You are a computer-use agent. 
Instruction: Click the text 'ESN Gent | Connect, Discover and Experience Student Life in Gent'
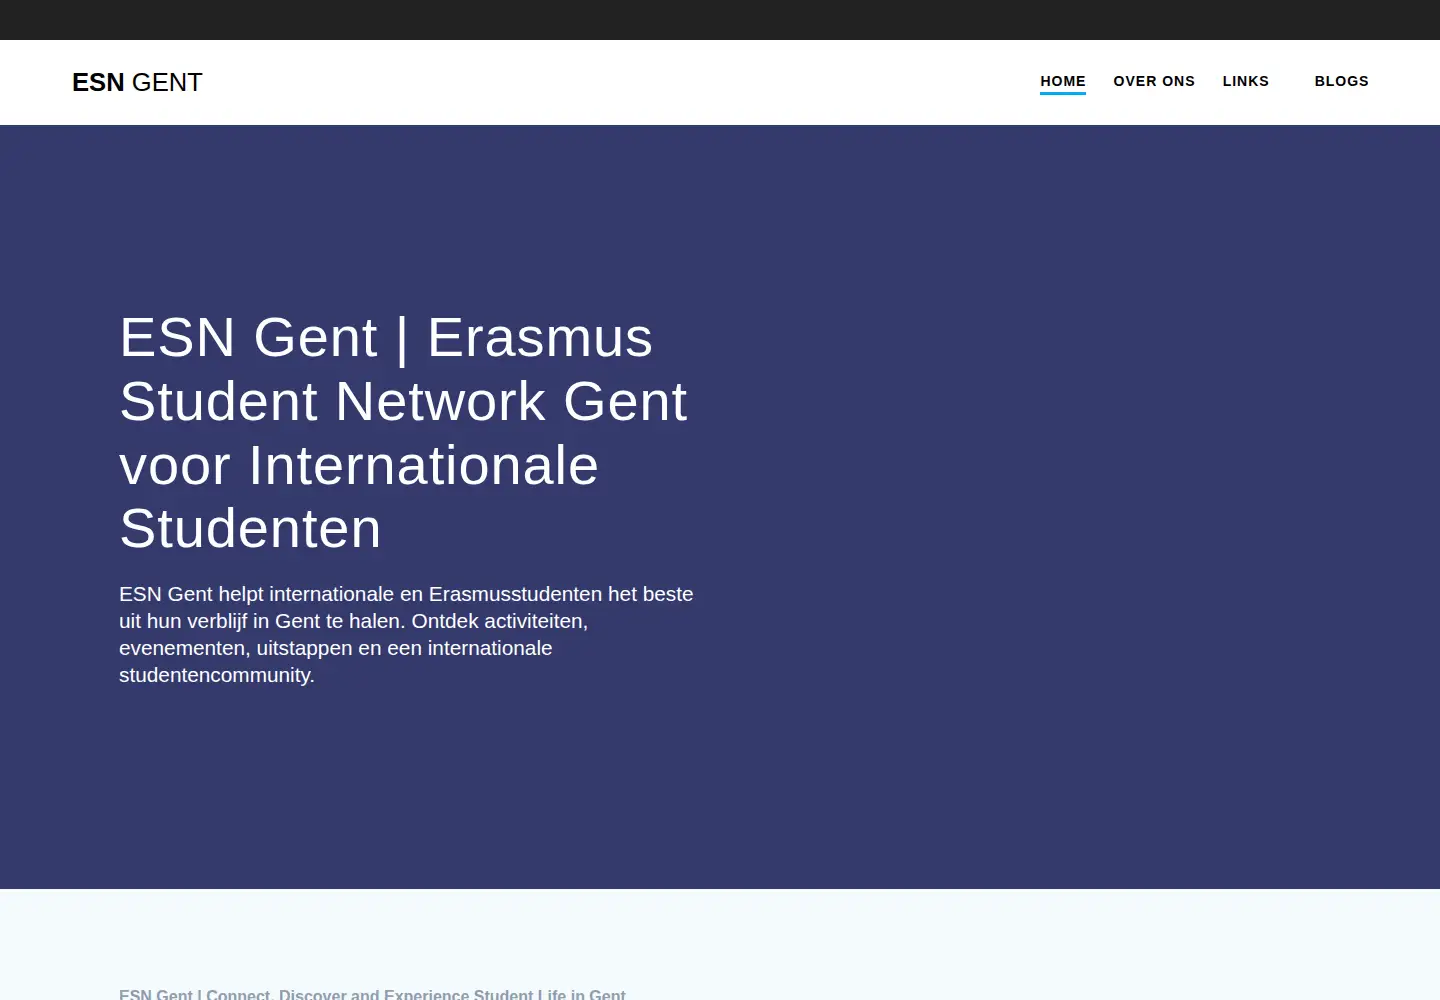coord(372,994)
